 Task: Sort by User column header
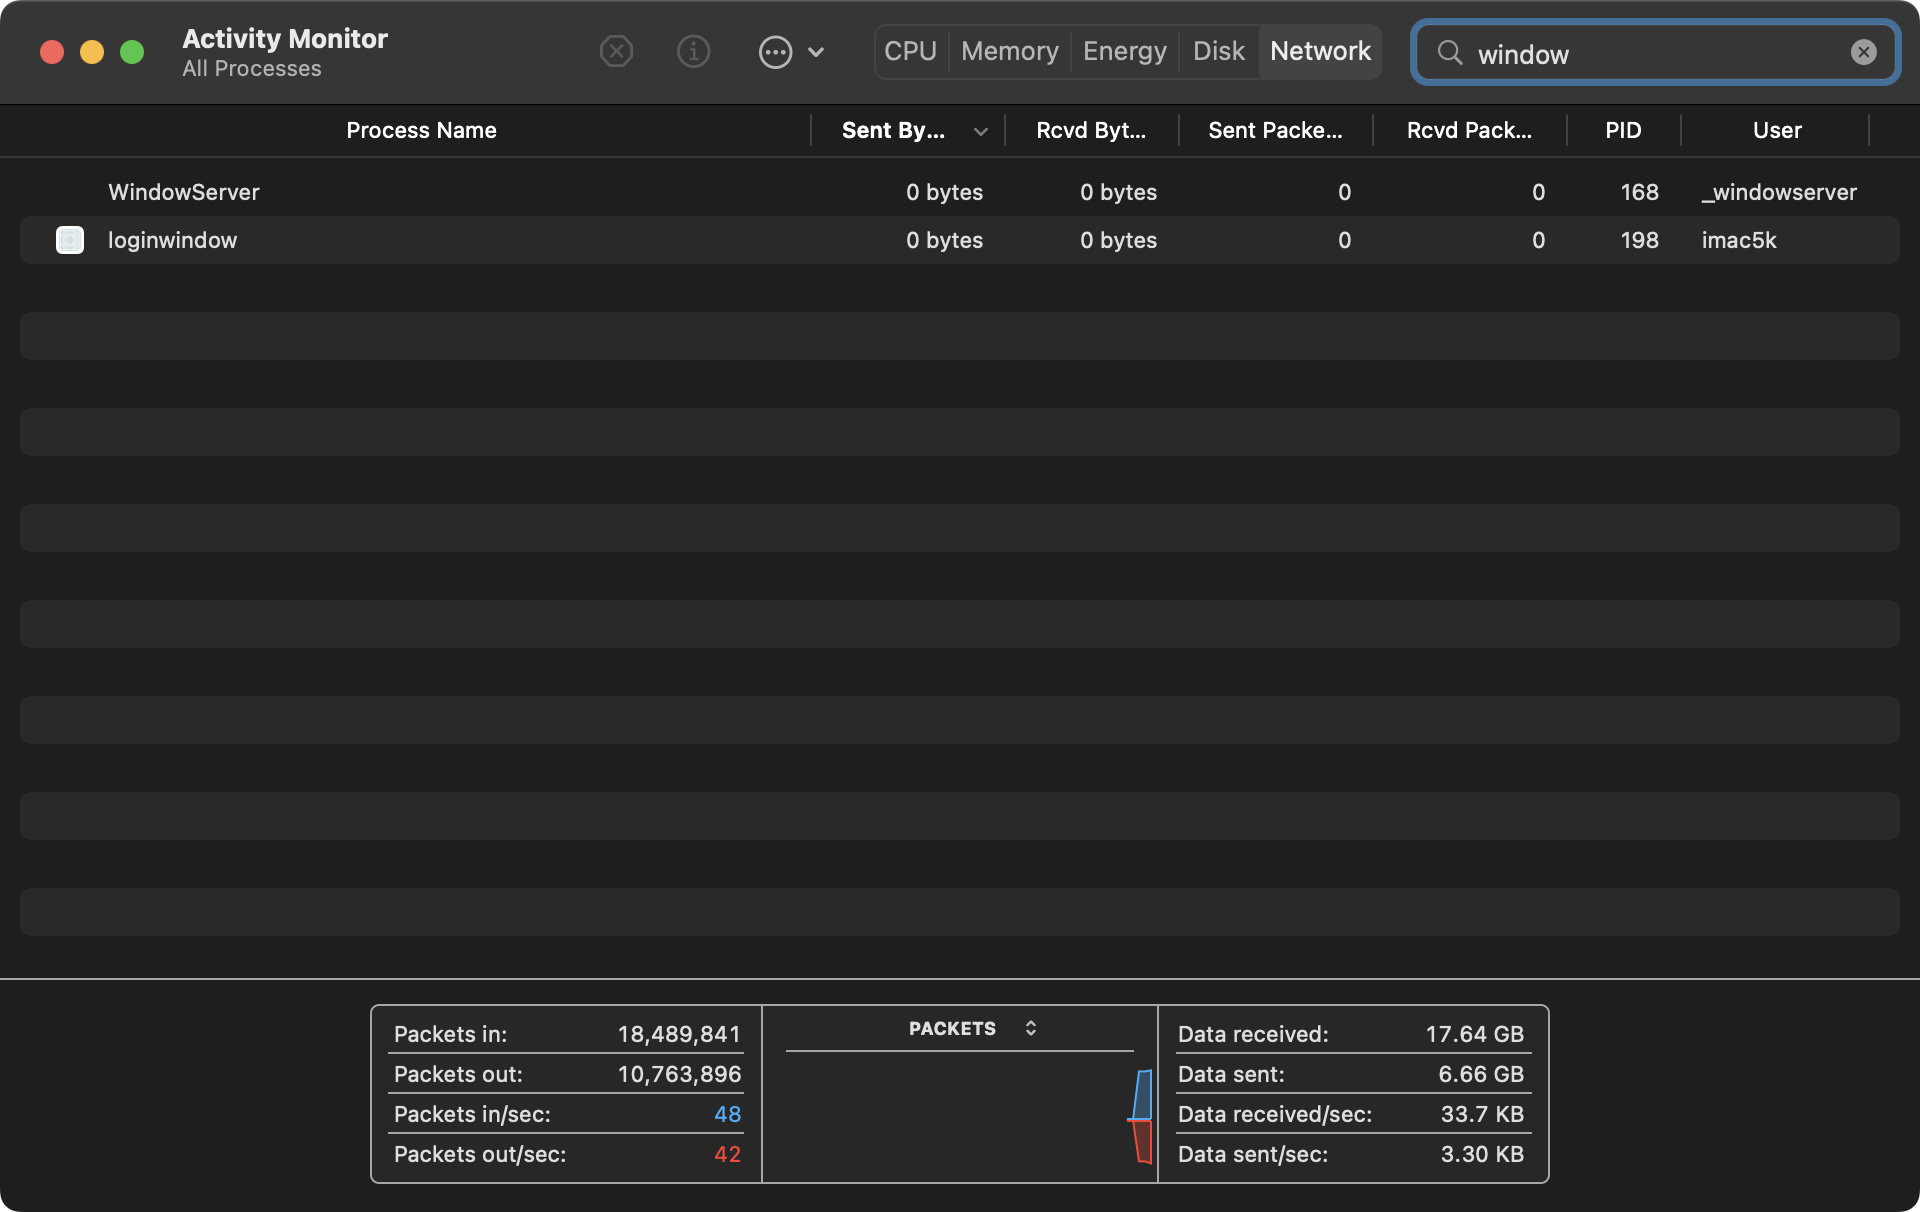point(1777,130)
